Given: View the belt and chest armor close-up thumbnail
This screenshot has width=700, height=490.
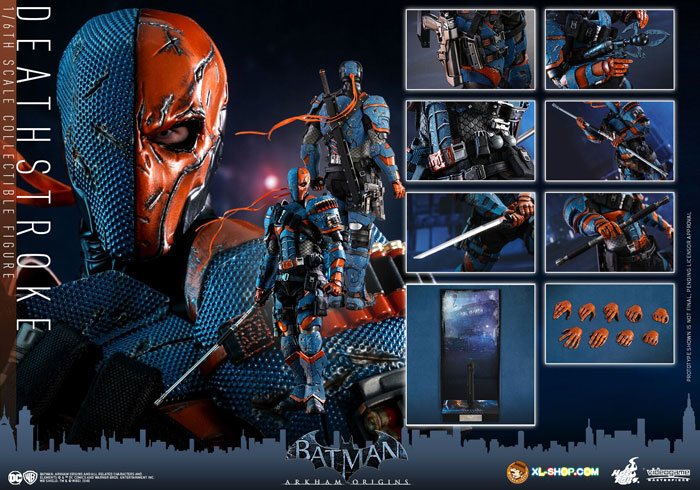Looking at the screenshot, I should [471, 141].
